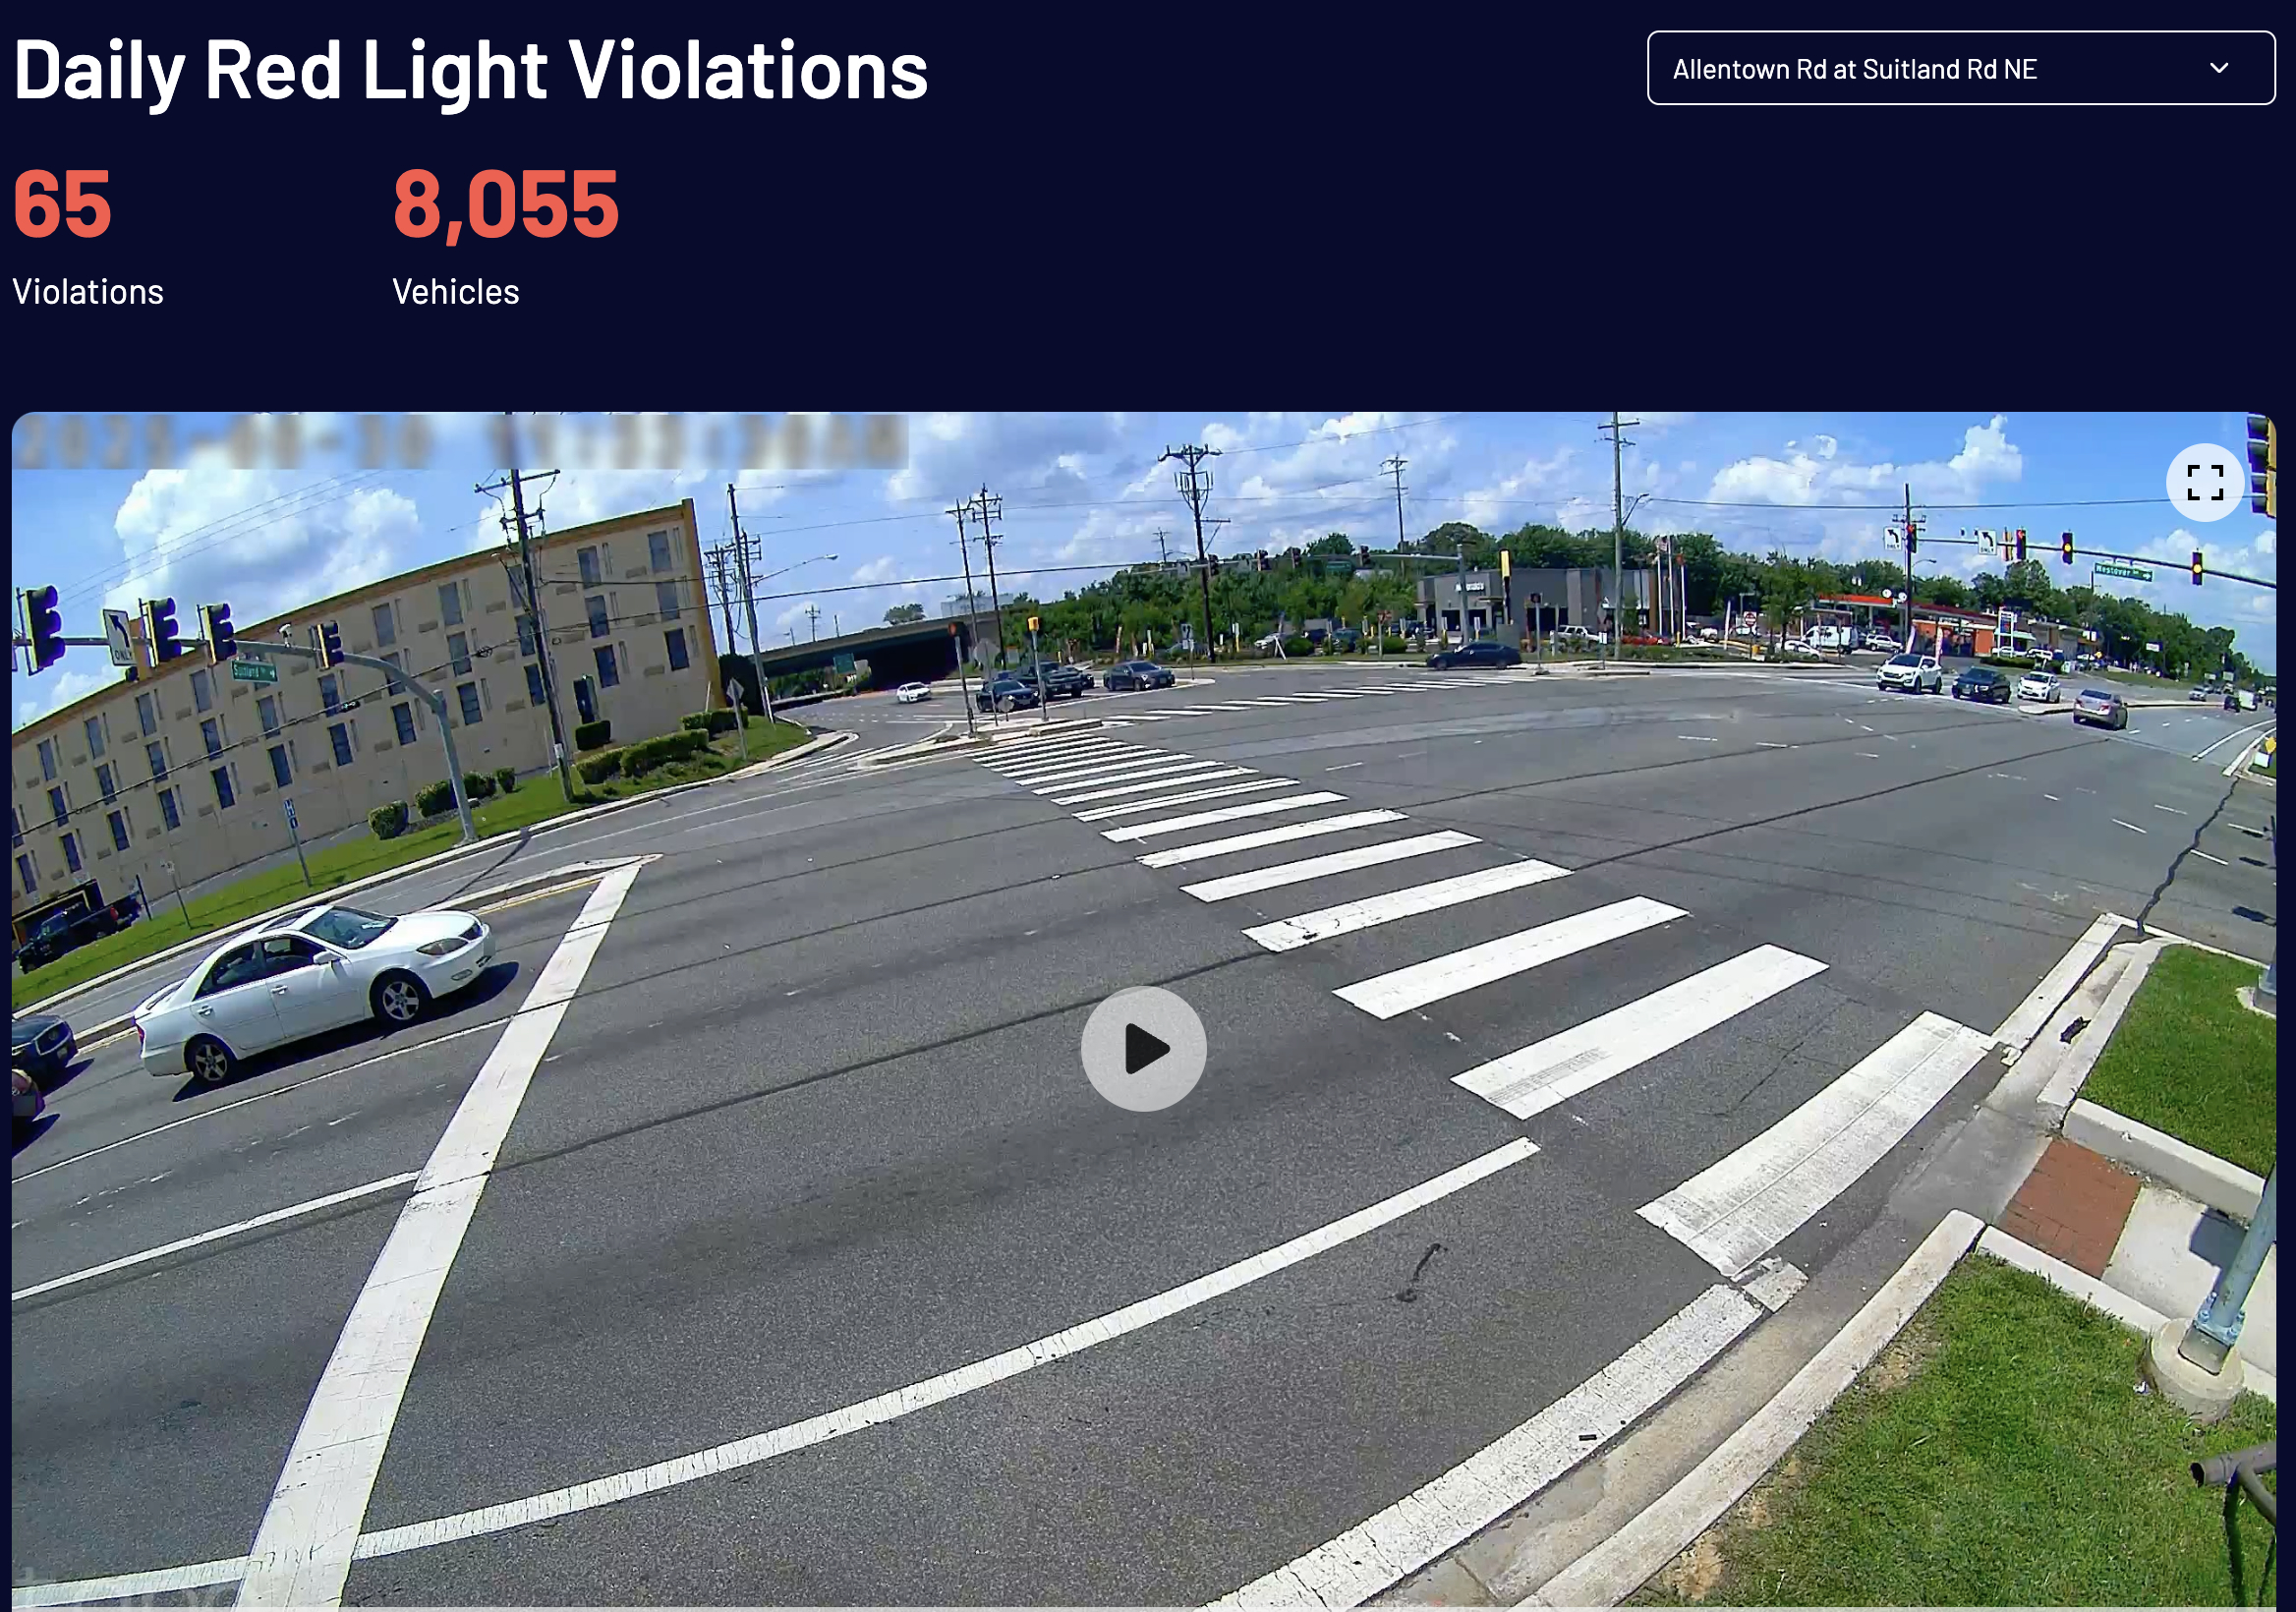Select the Violations label under 65
Viewport: 2296px width, 1612px height.
pyautogui.click(x=88, y=291)
